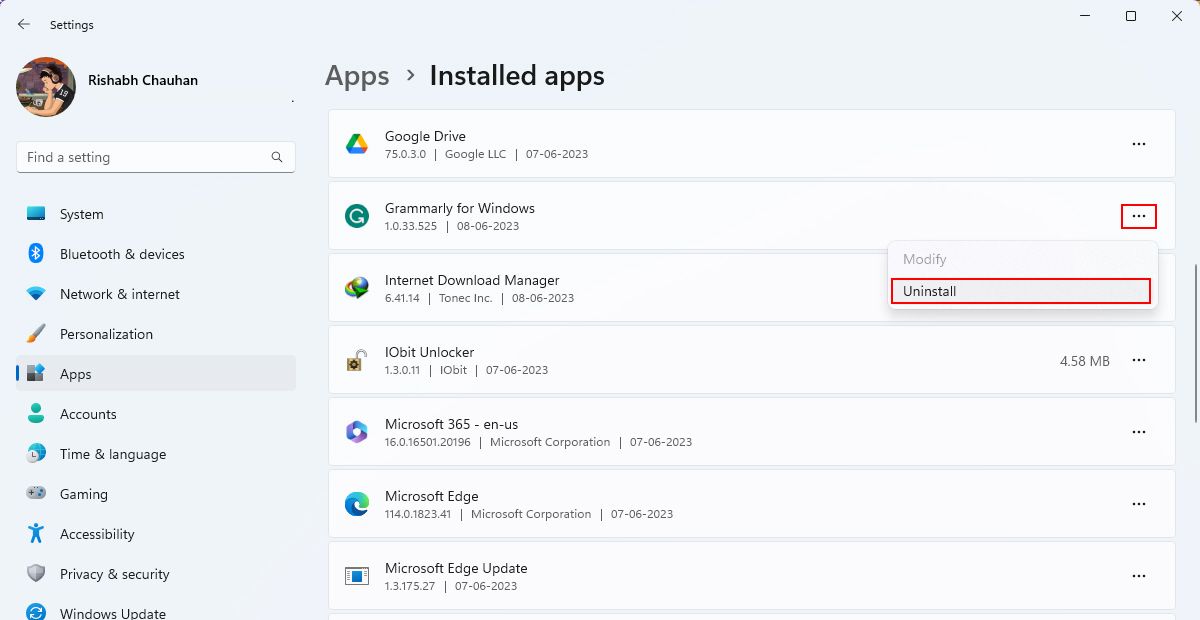Open Personalization settings
The width and height of the screenshot is (1200, 620).
38,334
